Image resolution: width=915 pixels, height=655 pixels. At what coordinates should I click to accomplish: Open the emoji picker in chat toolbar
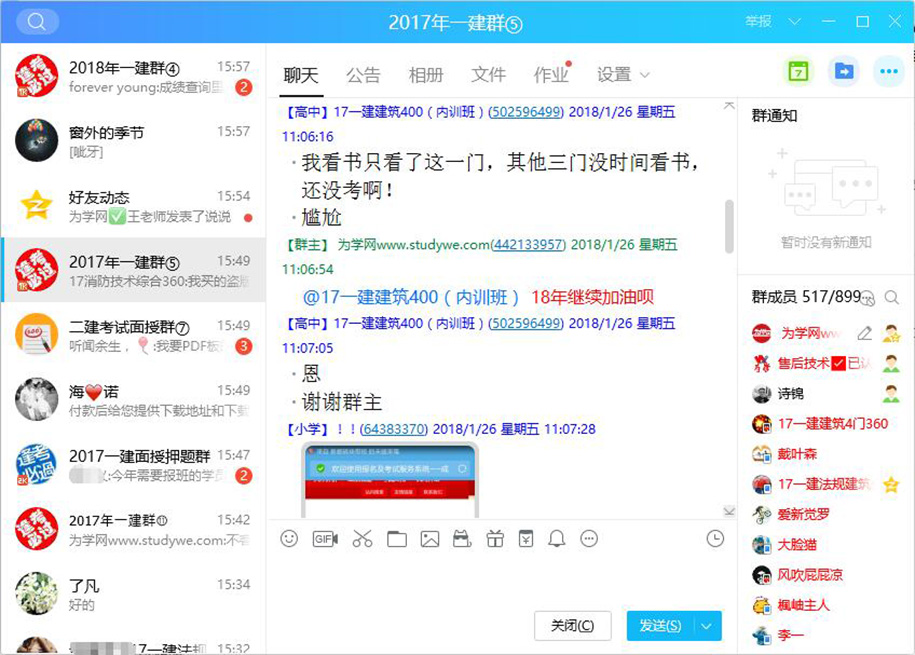pos(289,539)
